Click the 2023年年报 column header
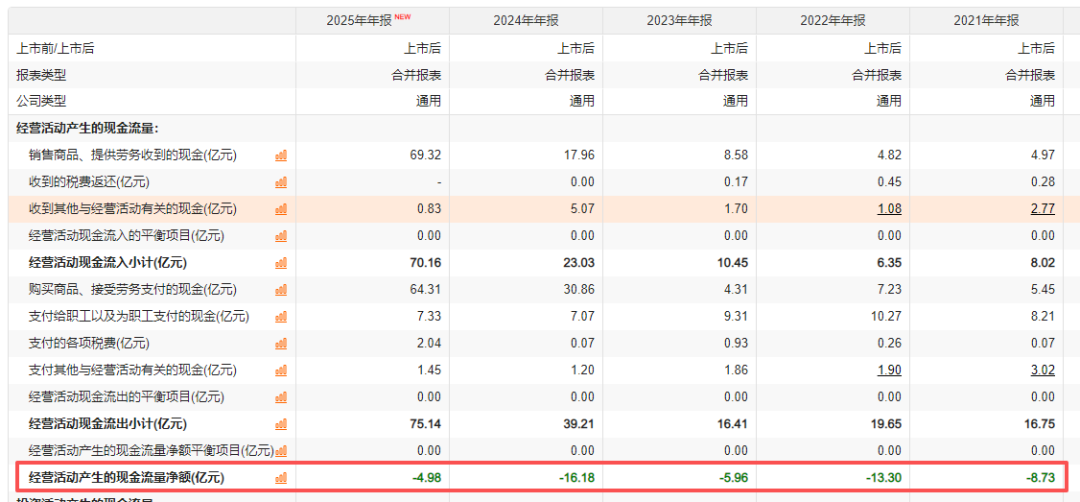Image resolution: width=1080 pixels, height=502 pixels. coord(679,21)
